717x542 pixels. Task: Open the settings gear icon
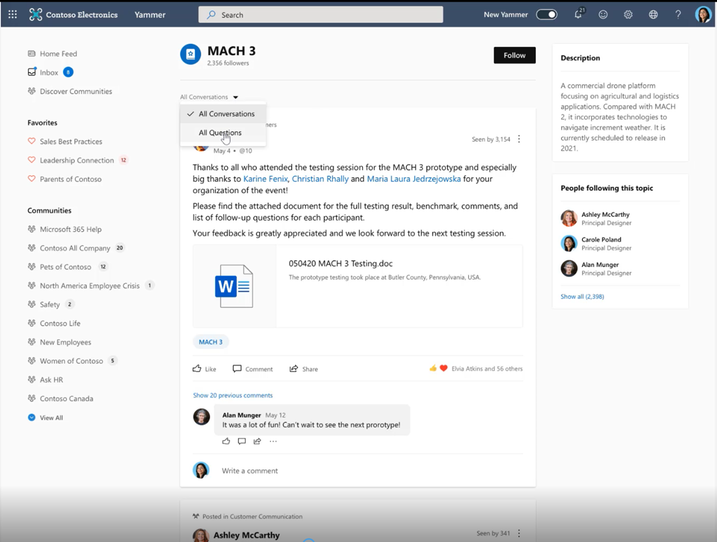628,15
